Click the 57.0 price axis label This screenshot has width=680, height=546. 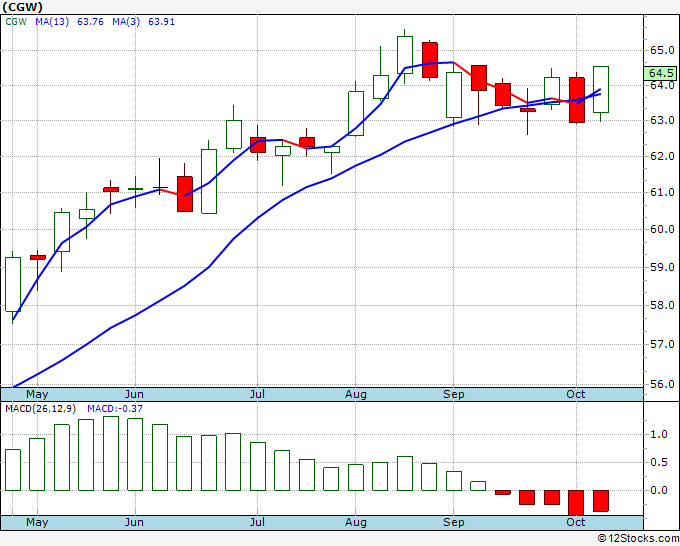(x=662, y=344)
